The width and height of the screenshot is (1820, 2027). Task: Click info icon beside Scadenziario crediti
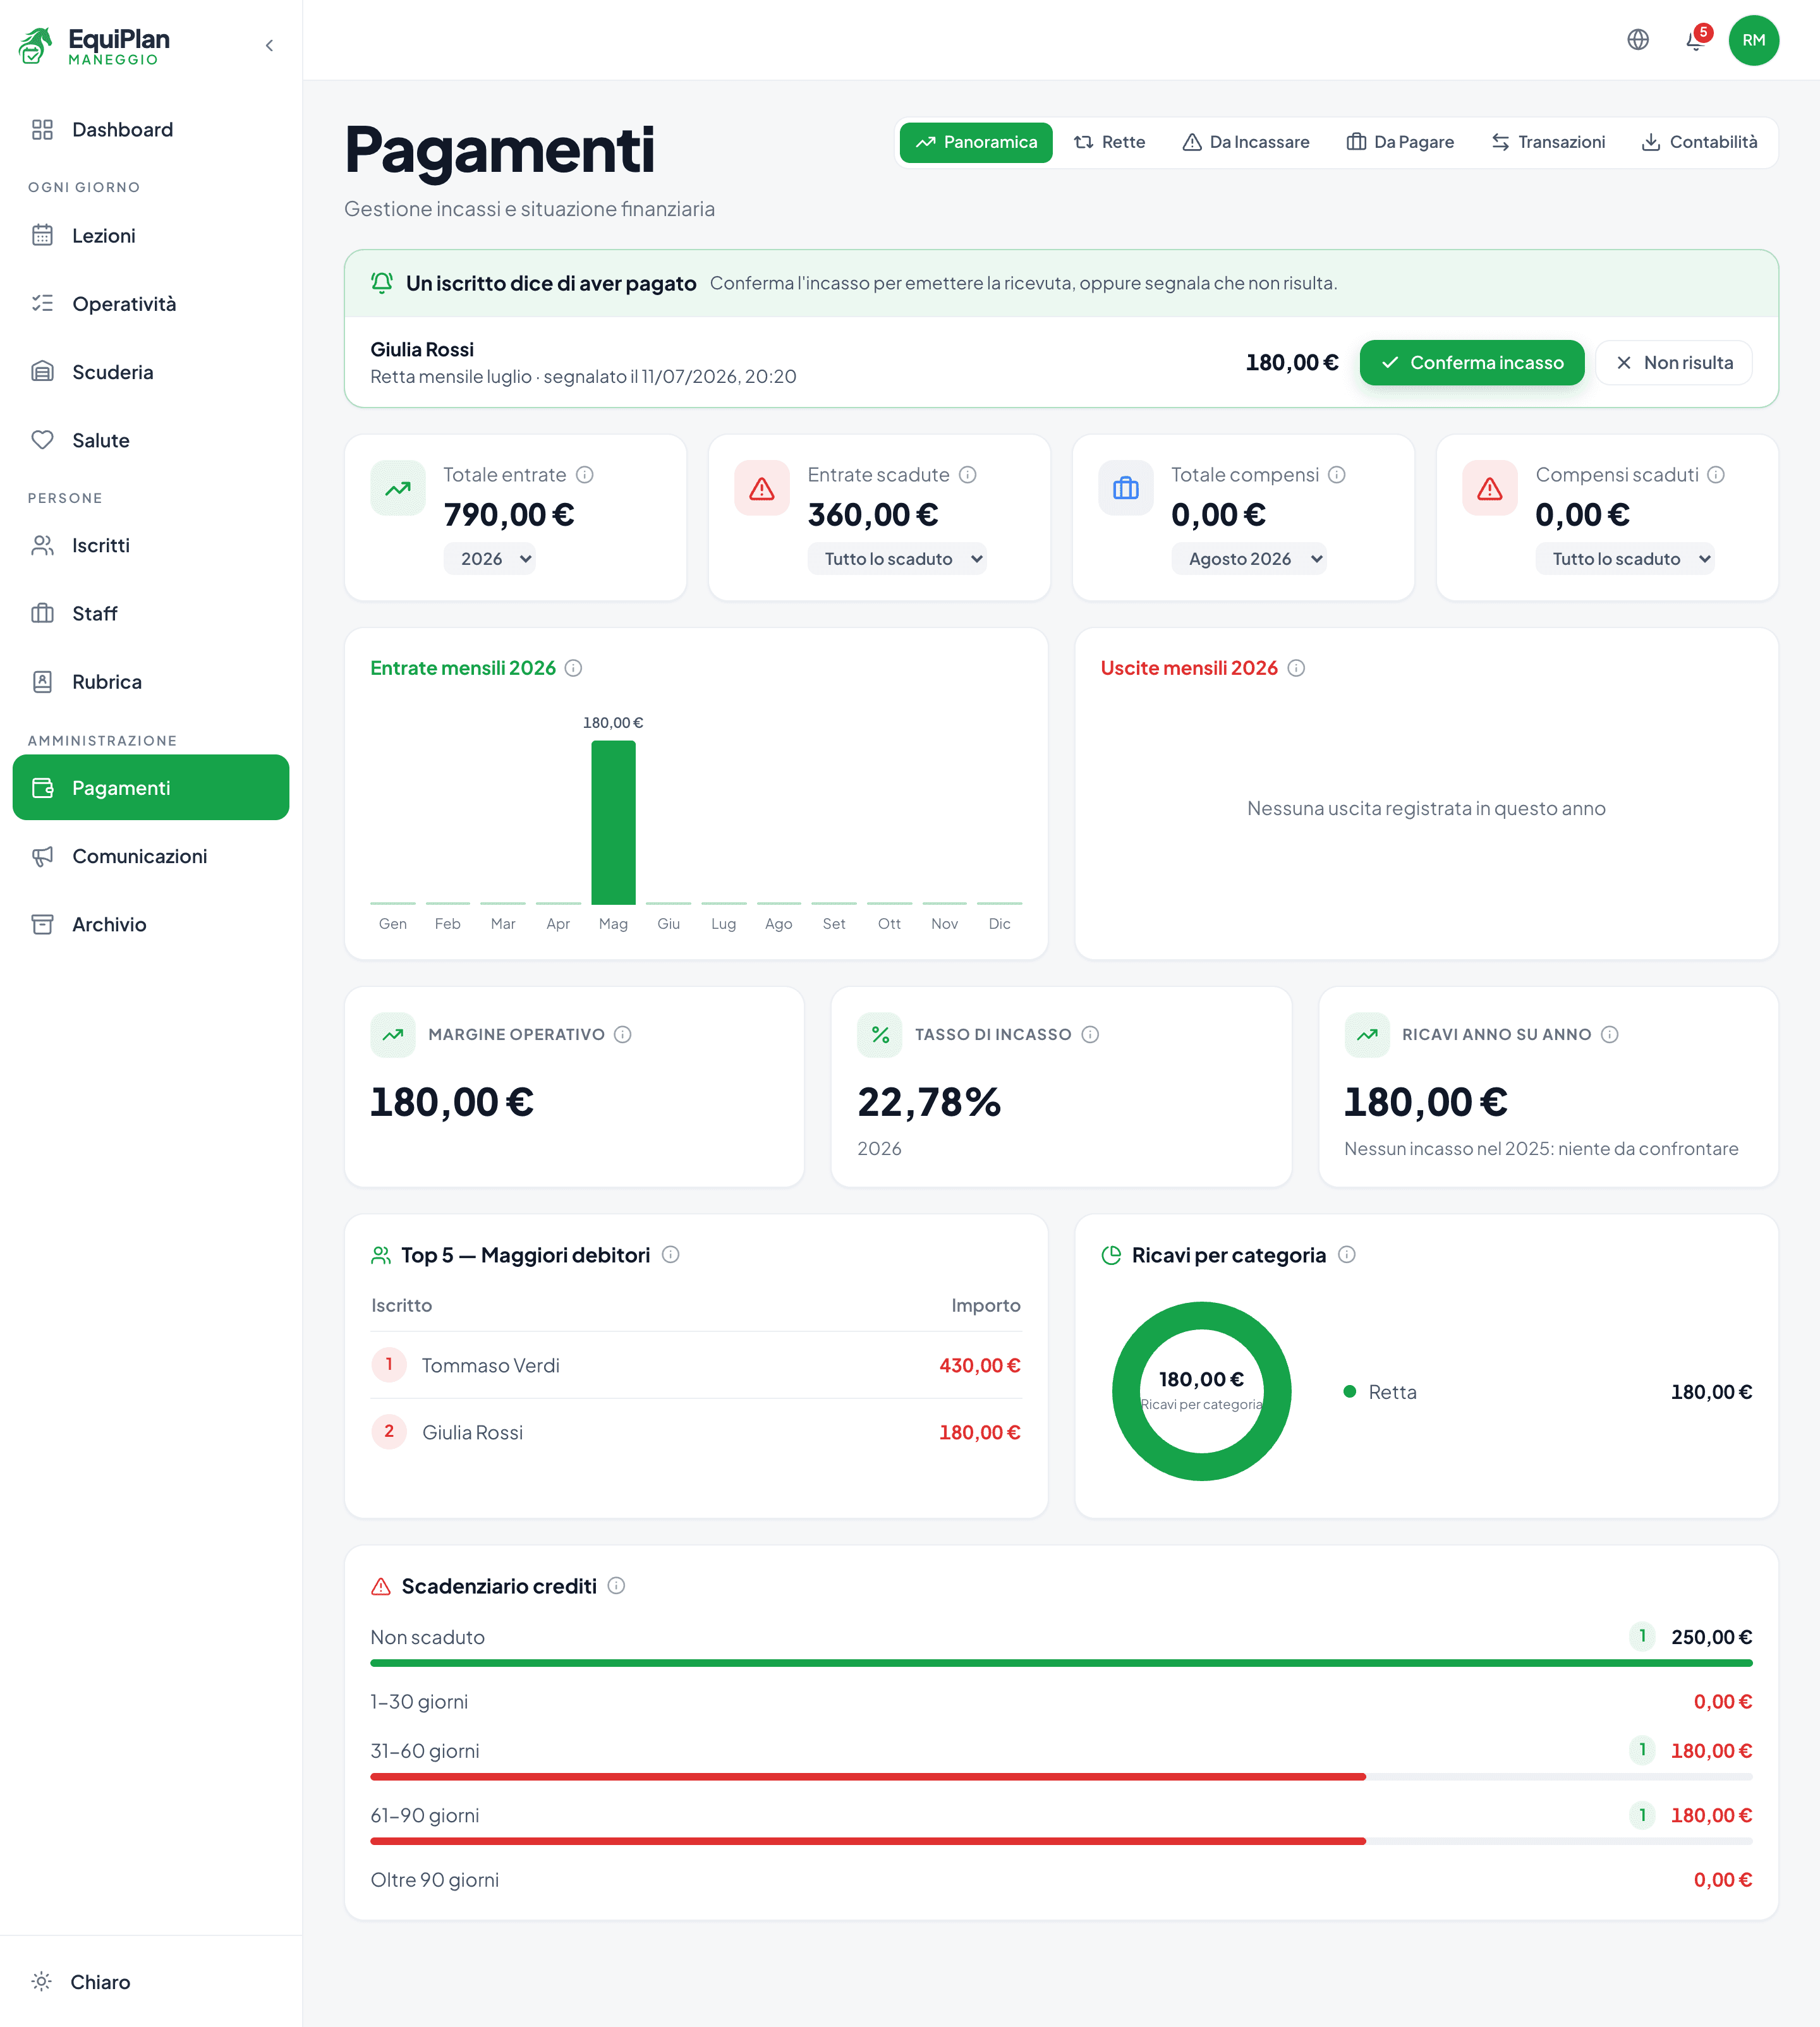617,1585
